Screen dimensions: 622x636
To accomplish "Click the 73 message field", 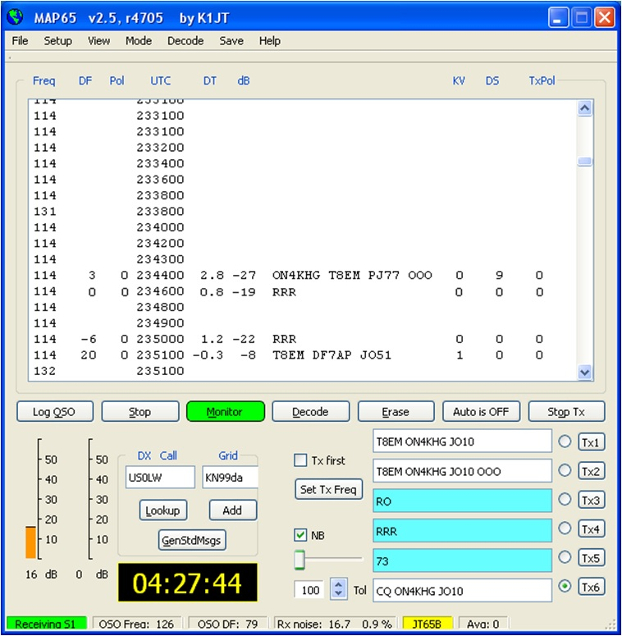I will click(x=462, y=561).
